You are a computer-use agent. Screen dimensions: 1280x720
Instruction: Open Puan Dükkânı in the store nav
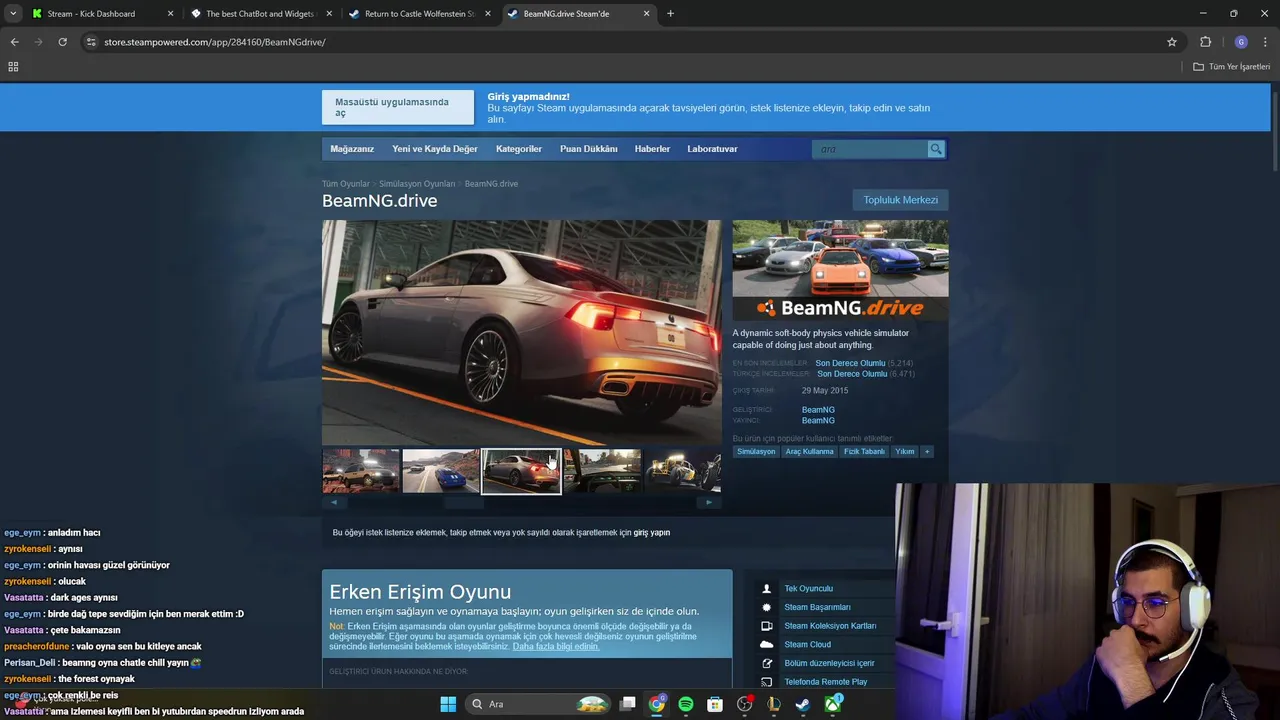589,149
